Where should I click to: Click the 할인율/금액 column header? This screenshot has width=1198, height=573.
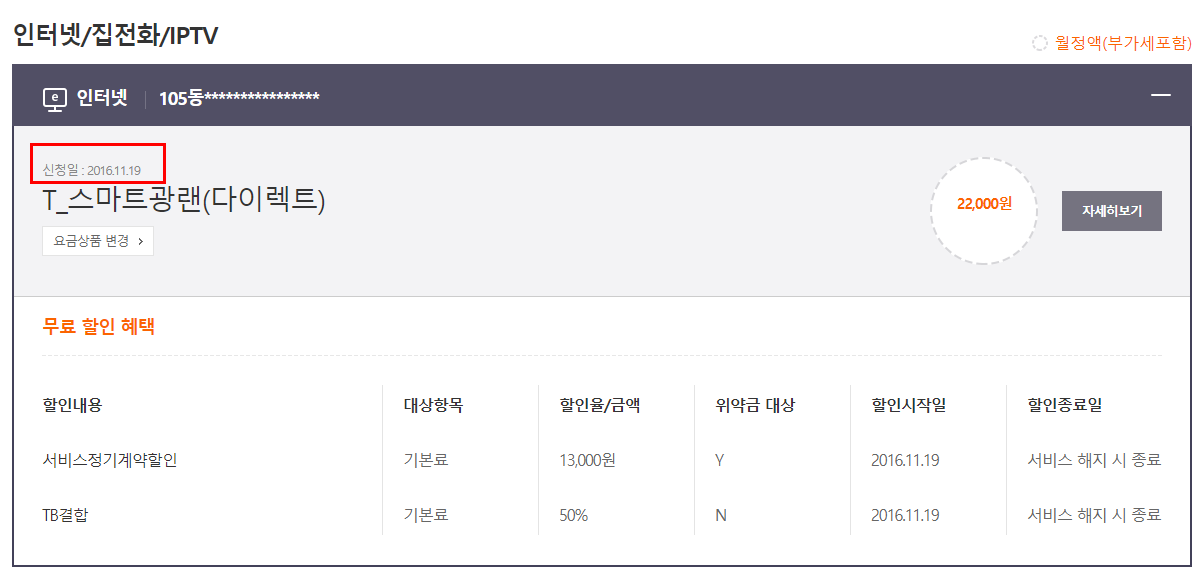600,405
